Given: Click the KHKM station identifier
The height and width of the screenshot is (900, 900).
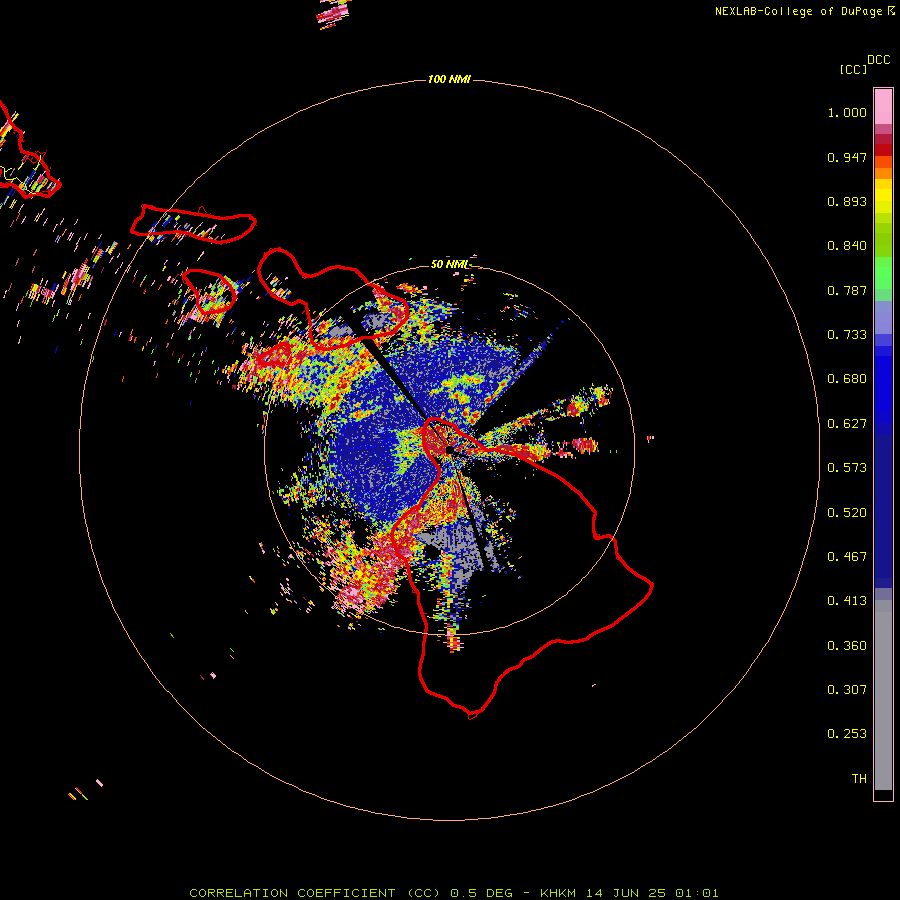Looking at the screenshot, I should click(x=558, y=893).
